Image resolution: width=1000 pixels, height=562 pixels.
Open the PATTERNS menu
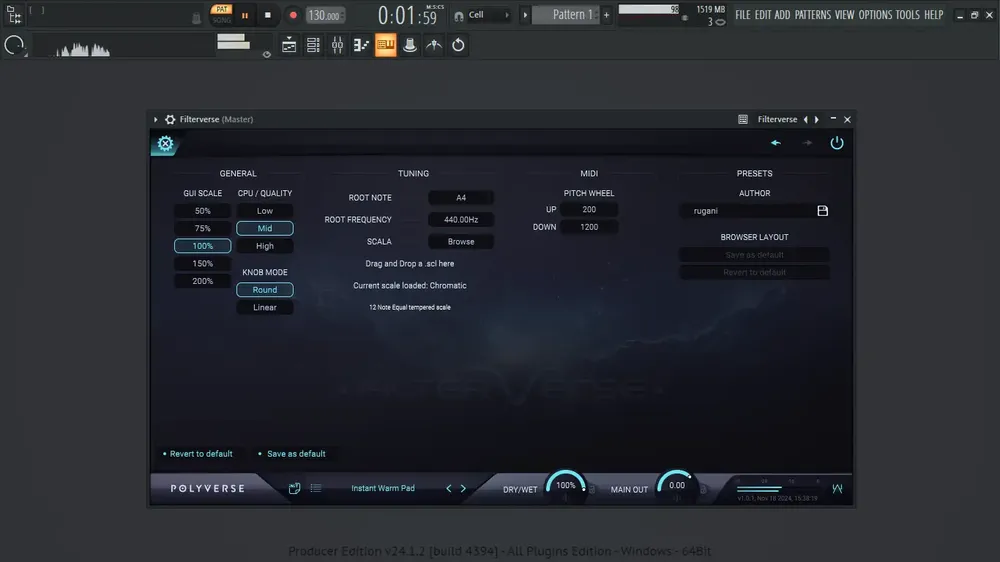(812, 15)
